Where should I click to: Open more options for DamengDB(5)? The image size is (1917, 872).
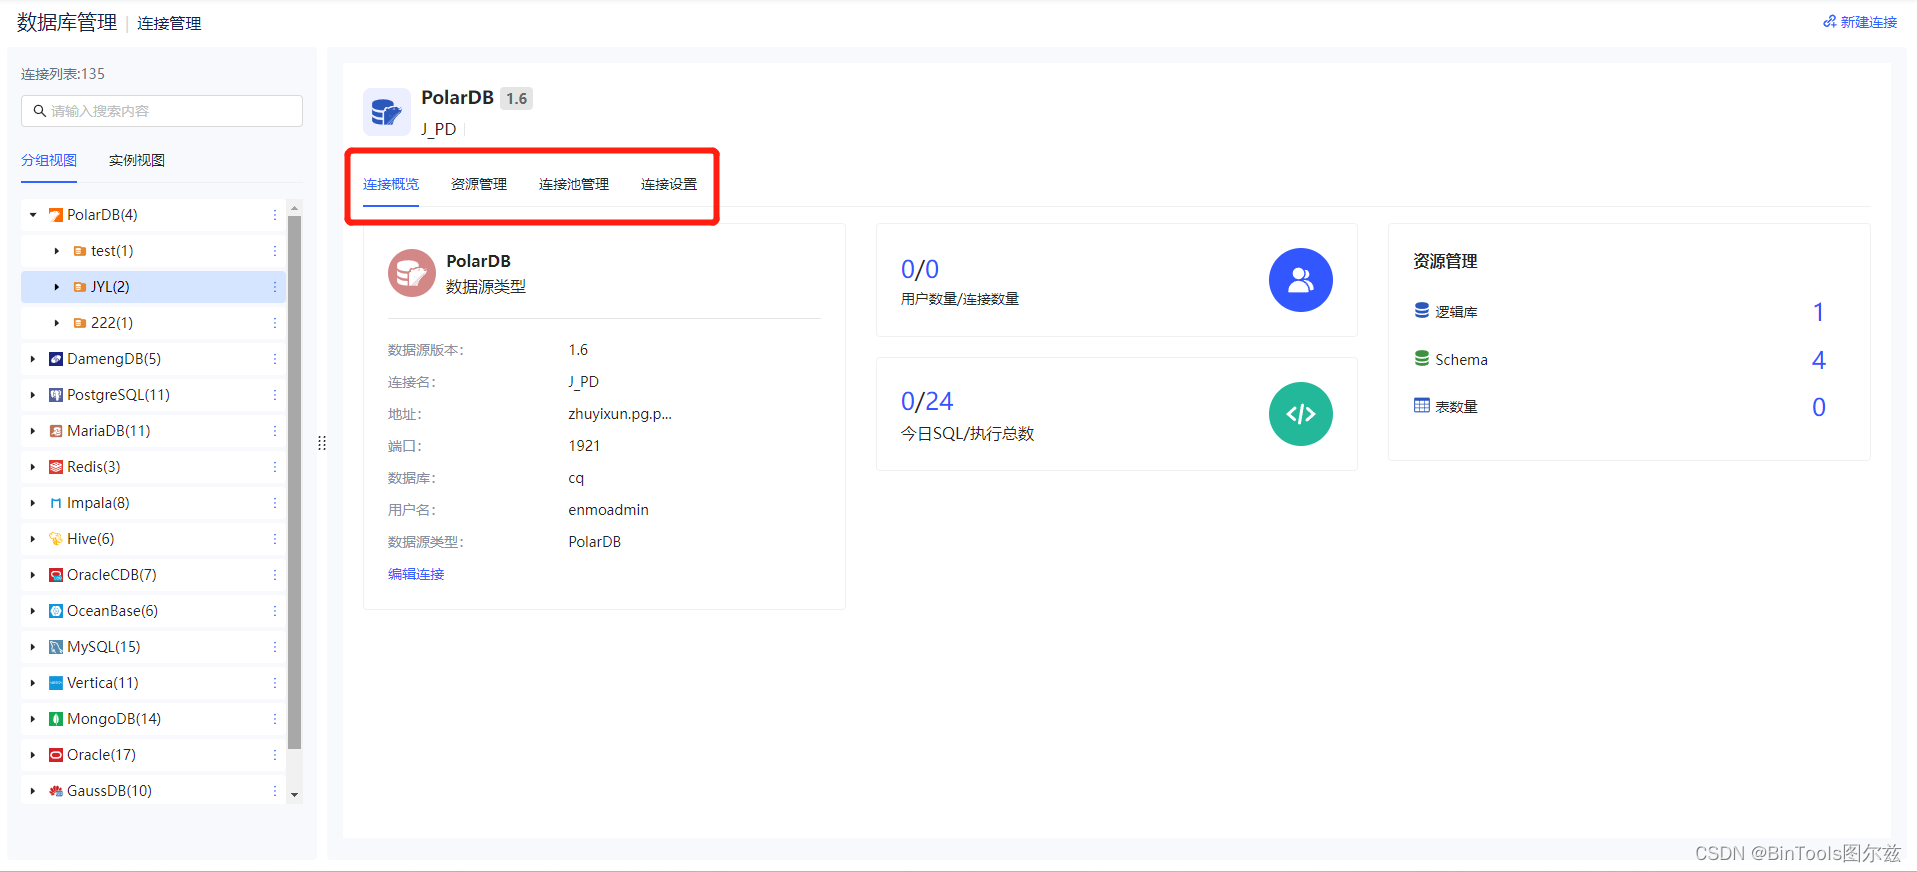tap(274, 359)
